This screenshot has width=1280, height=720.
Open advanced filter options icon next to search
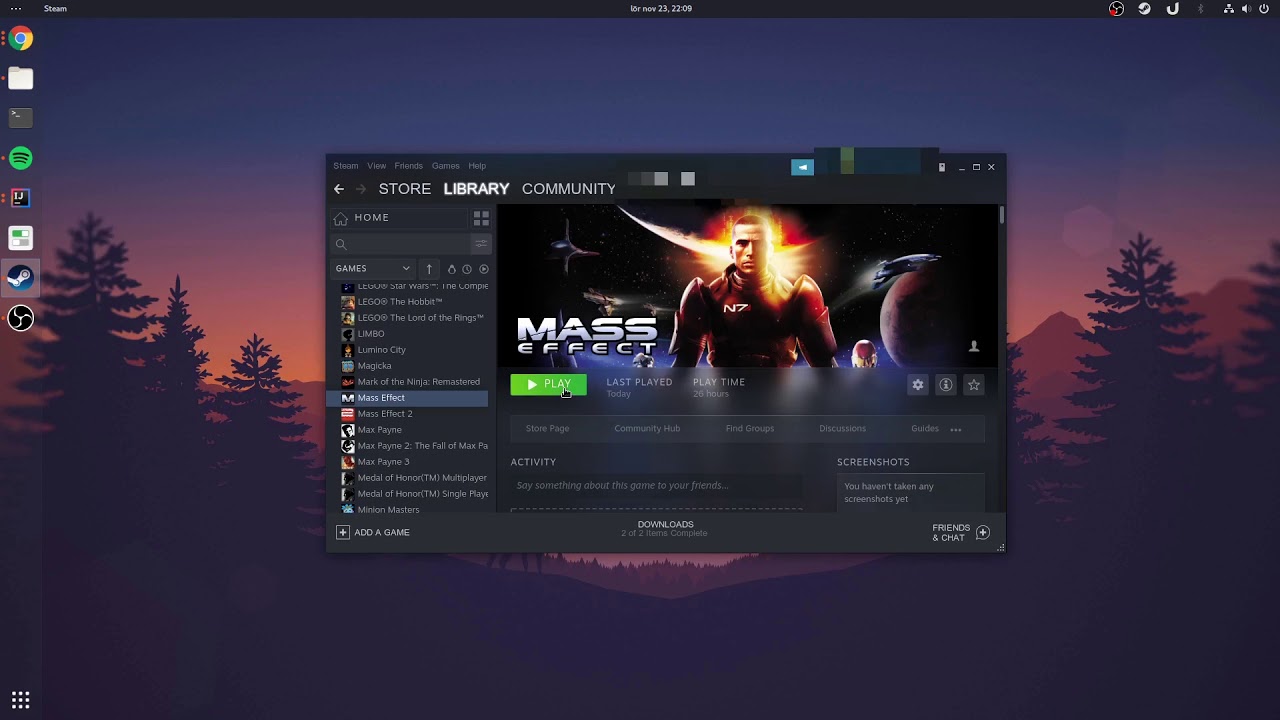pos(481,244)
